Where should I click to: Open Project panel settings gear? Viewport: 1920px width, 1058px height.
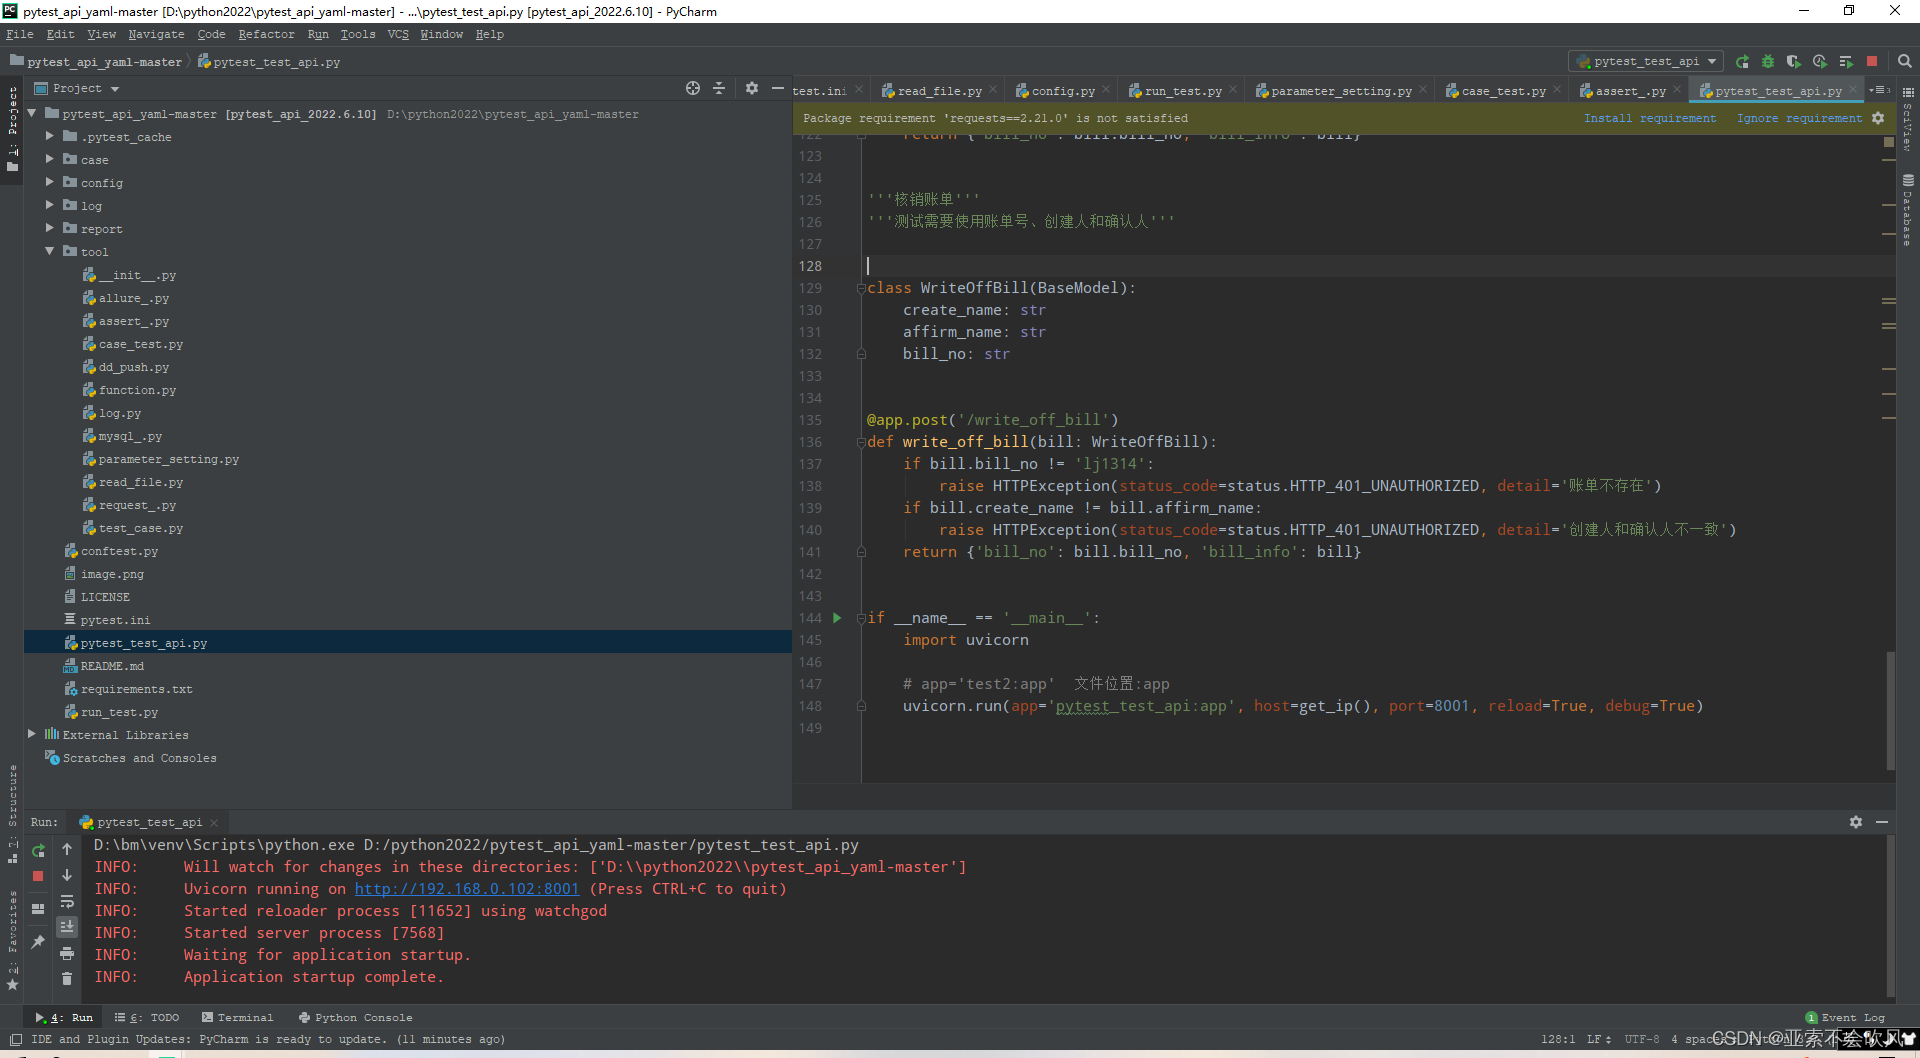coord(752,89)
